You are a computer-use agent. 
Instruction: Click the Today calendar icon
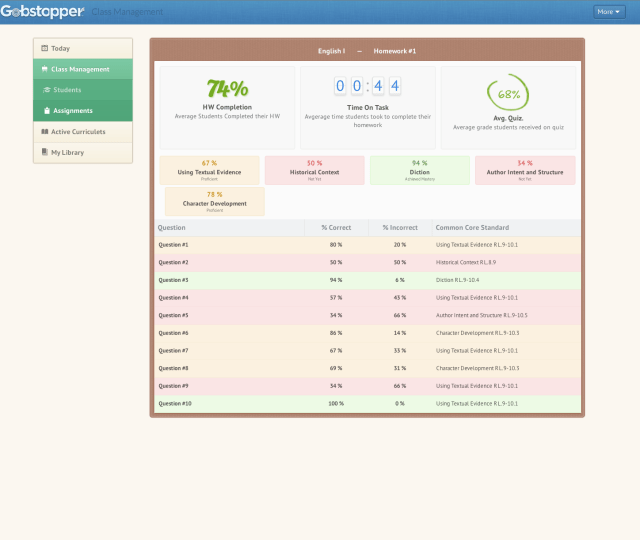coord(45,48)
